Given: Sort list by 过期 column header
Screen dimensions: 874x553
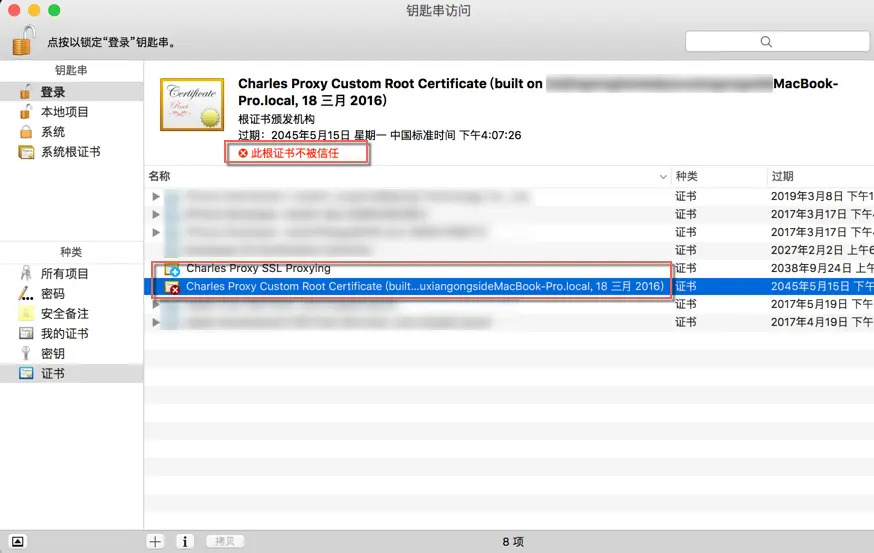Looking at the screenshot, I should tap(820, 176).
